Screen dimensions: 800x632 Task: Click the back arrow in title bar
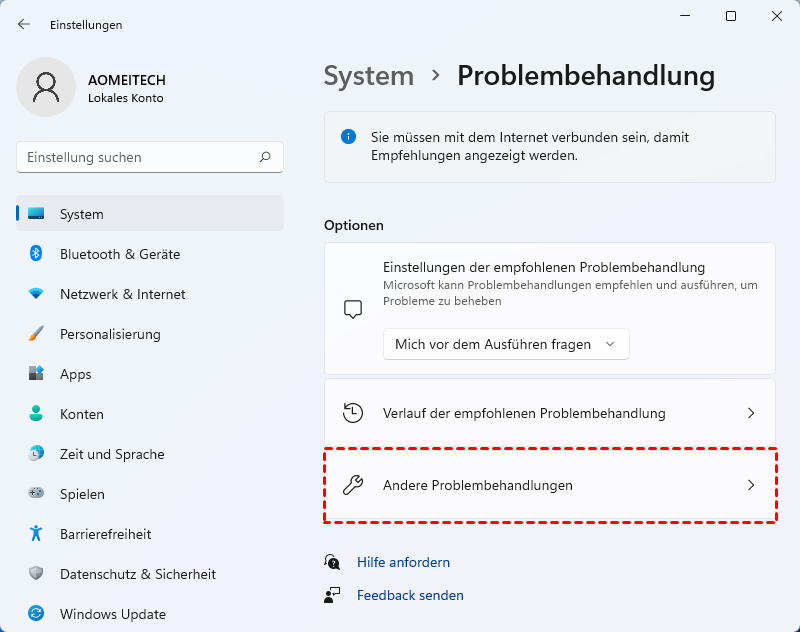[24, 24]
